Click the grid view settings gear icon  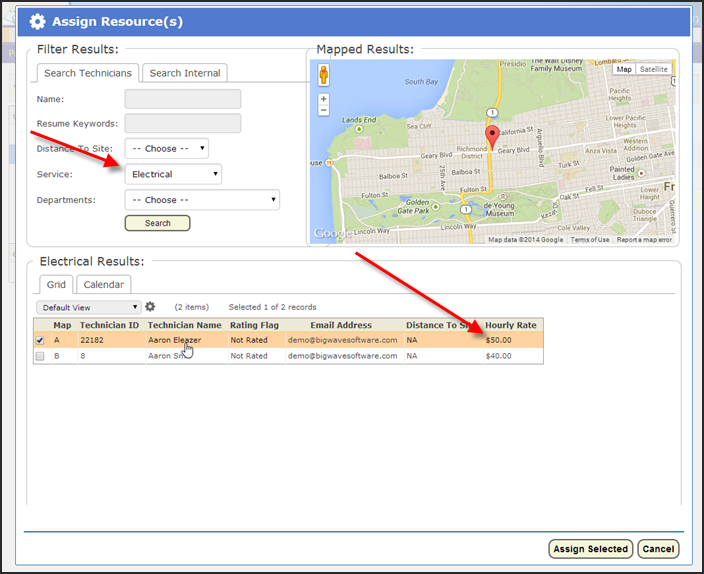[150, 307]
